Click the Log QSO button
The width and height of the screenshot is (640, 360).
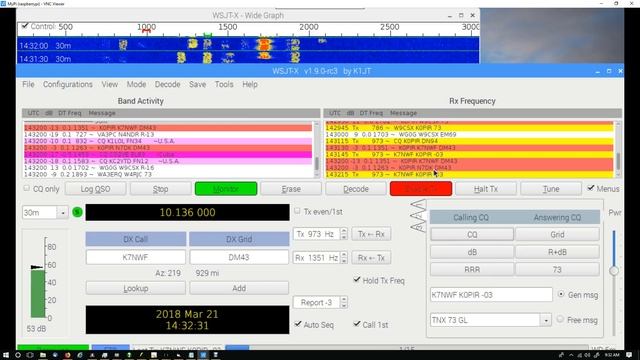tap(95, 189)
